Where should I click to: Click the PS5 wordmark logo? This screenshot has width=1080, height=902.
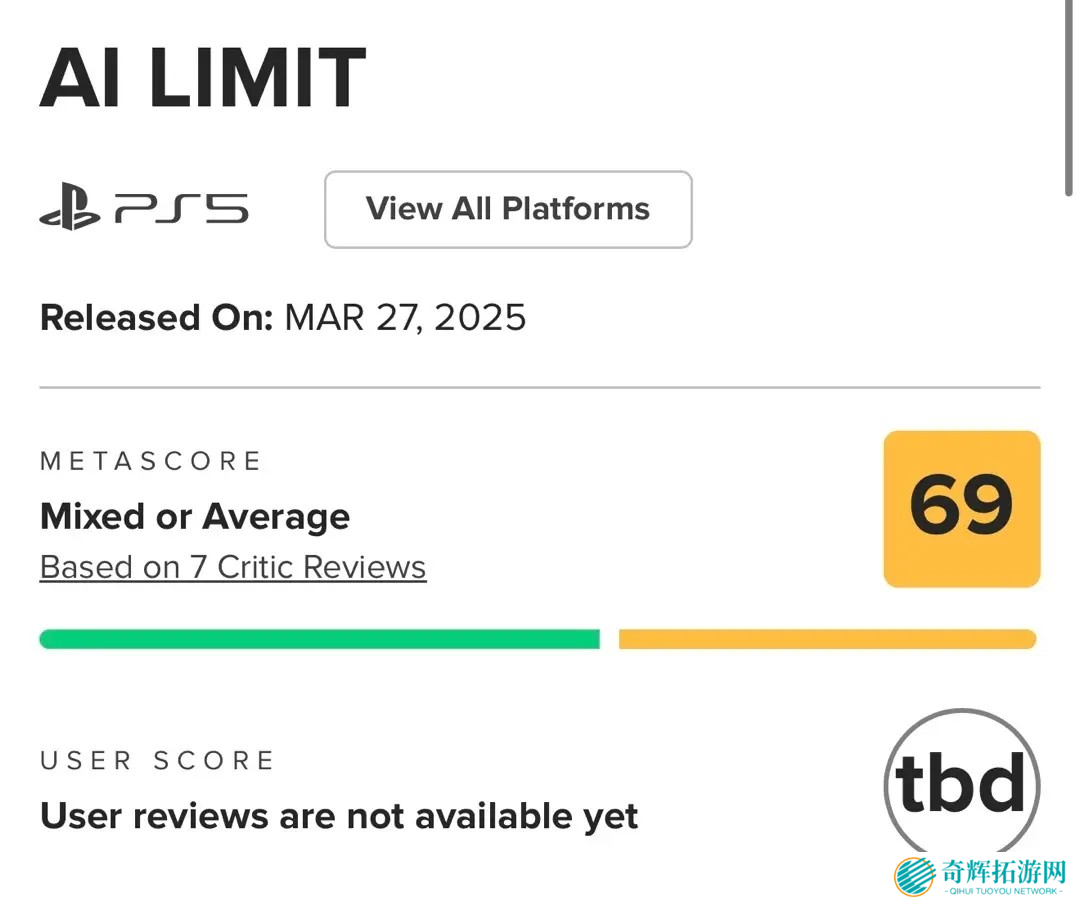[182, 208]
